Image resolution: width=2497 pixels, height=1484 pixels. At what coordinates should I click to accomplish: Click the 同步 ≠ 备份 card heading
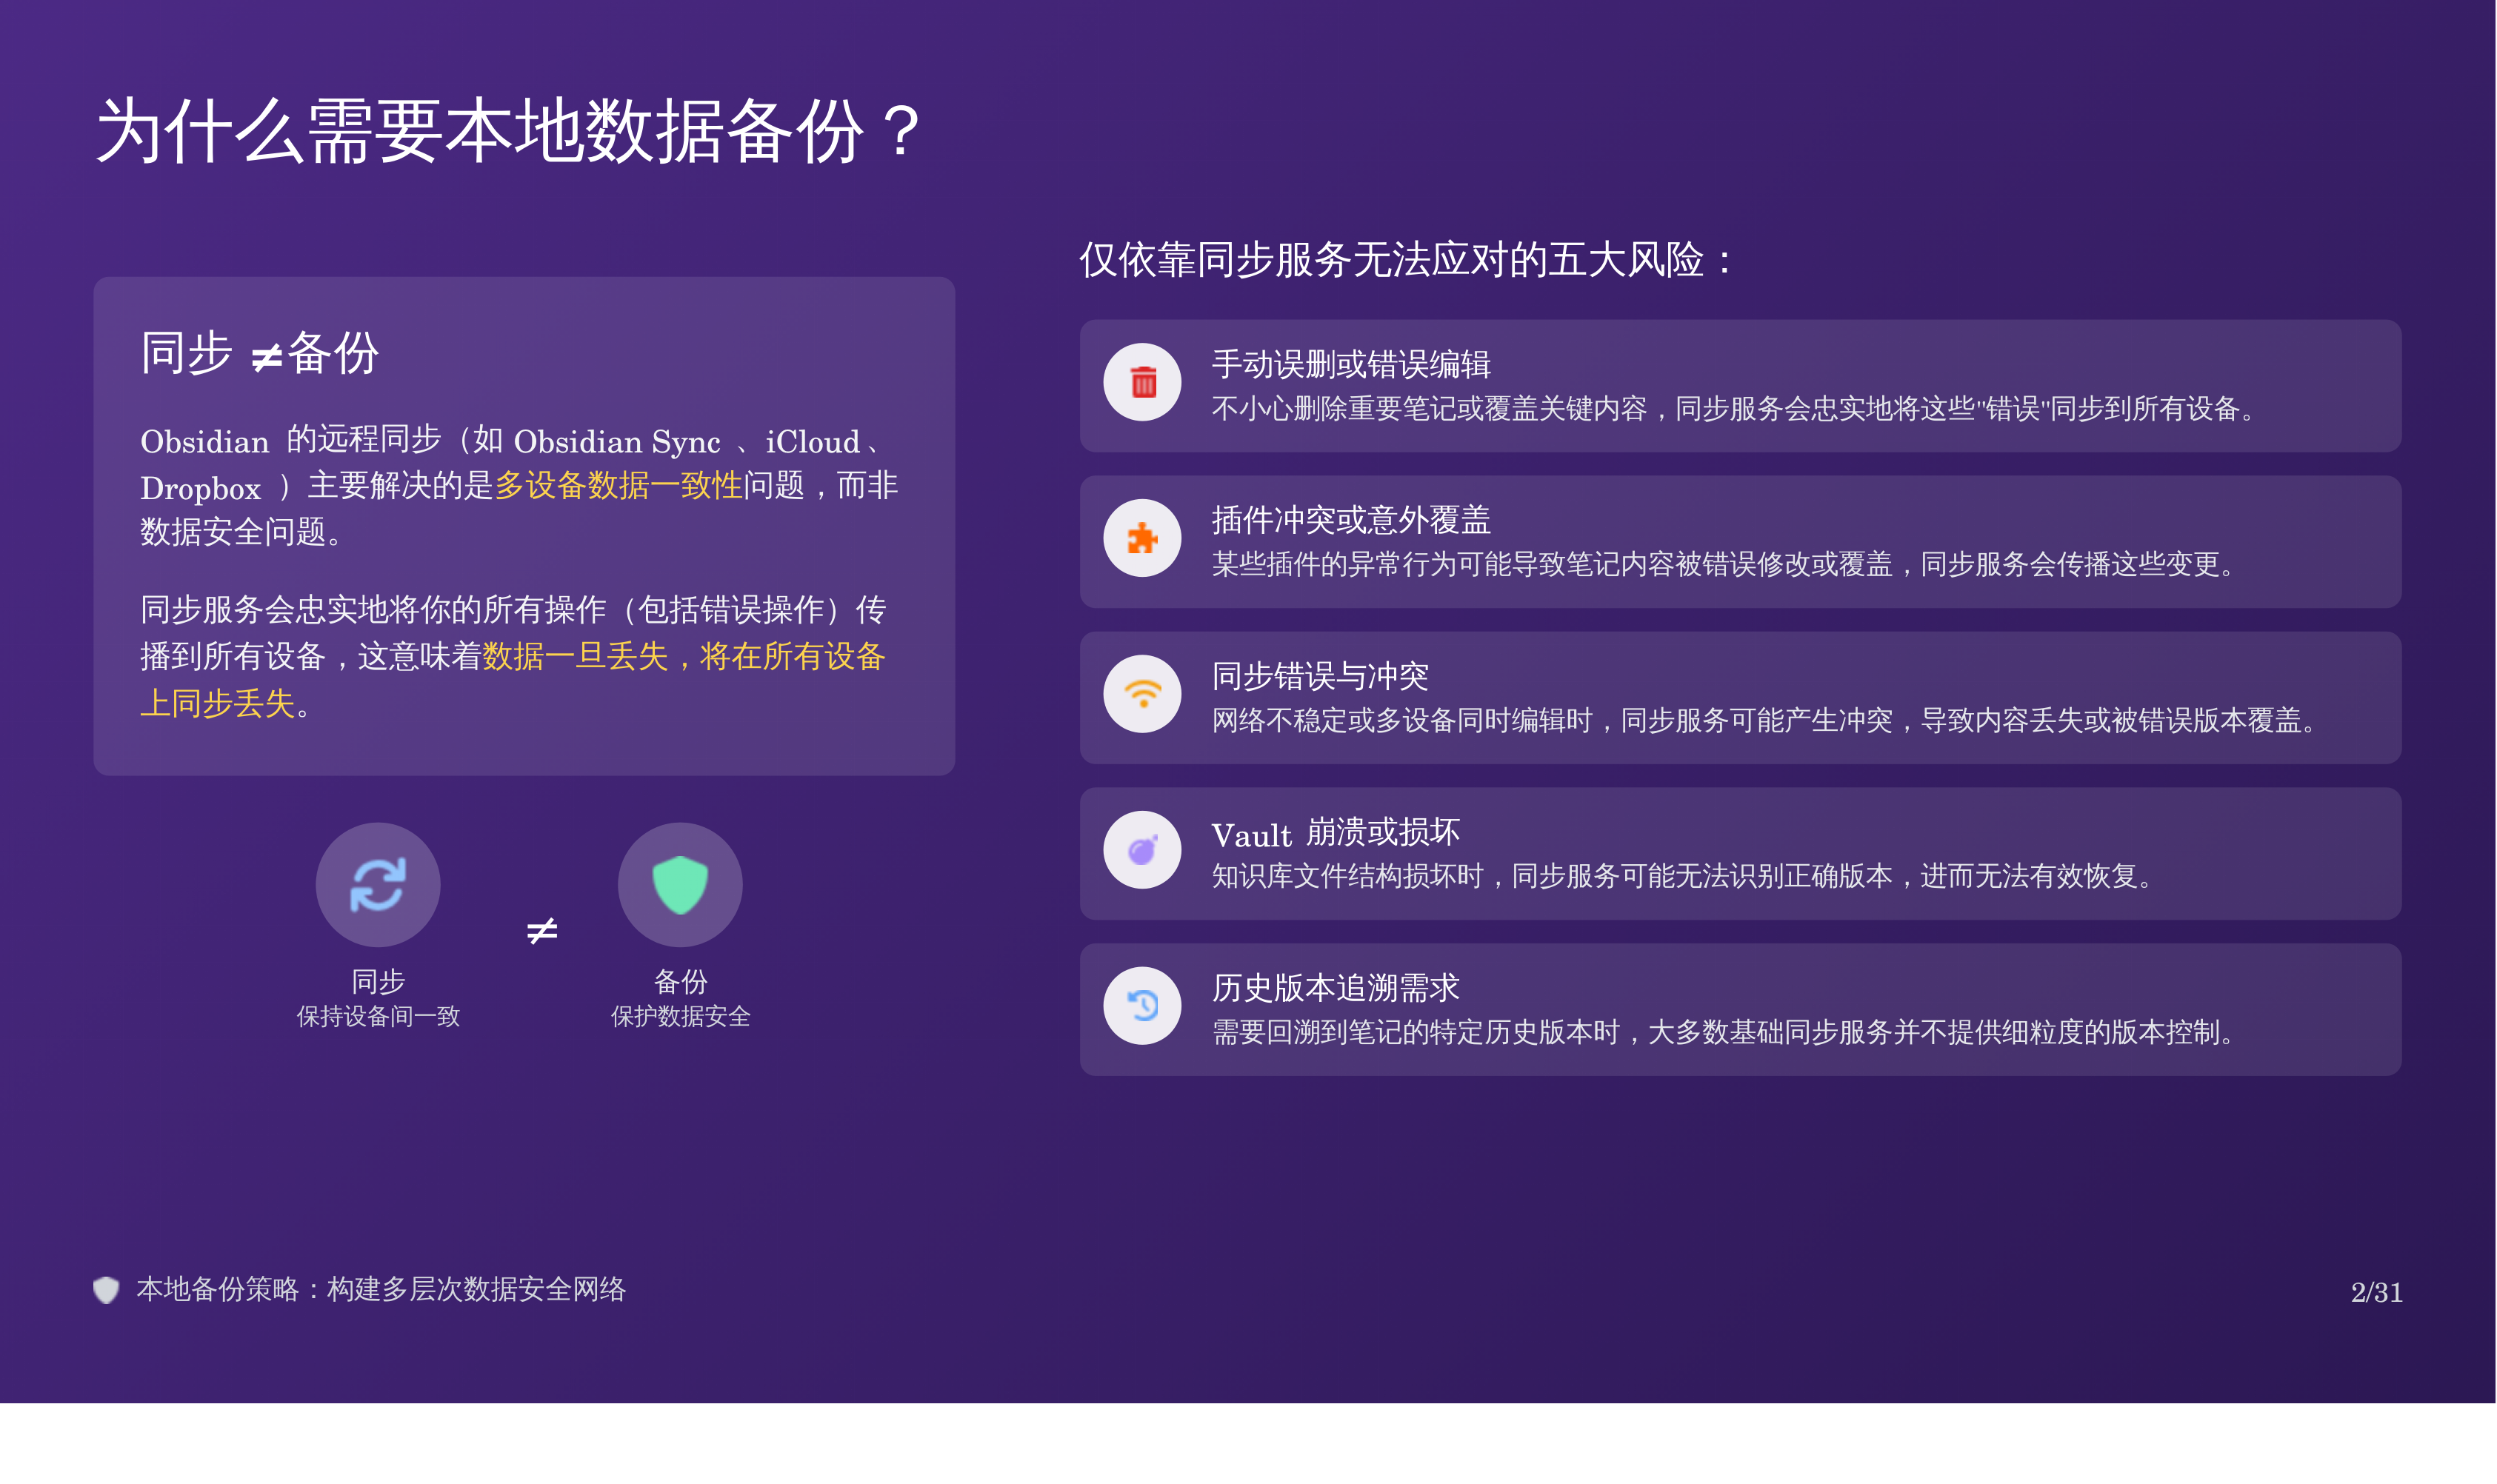[x=260, y=353]
